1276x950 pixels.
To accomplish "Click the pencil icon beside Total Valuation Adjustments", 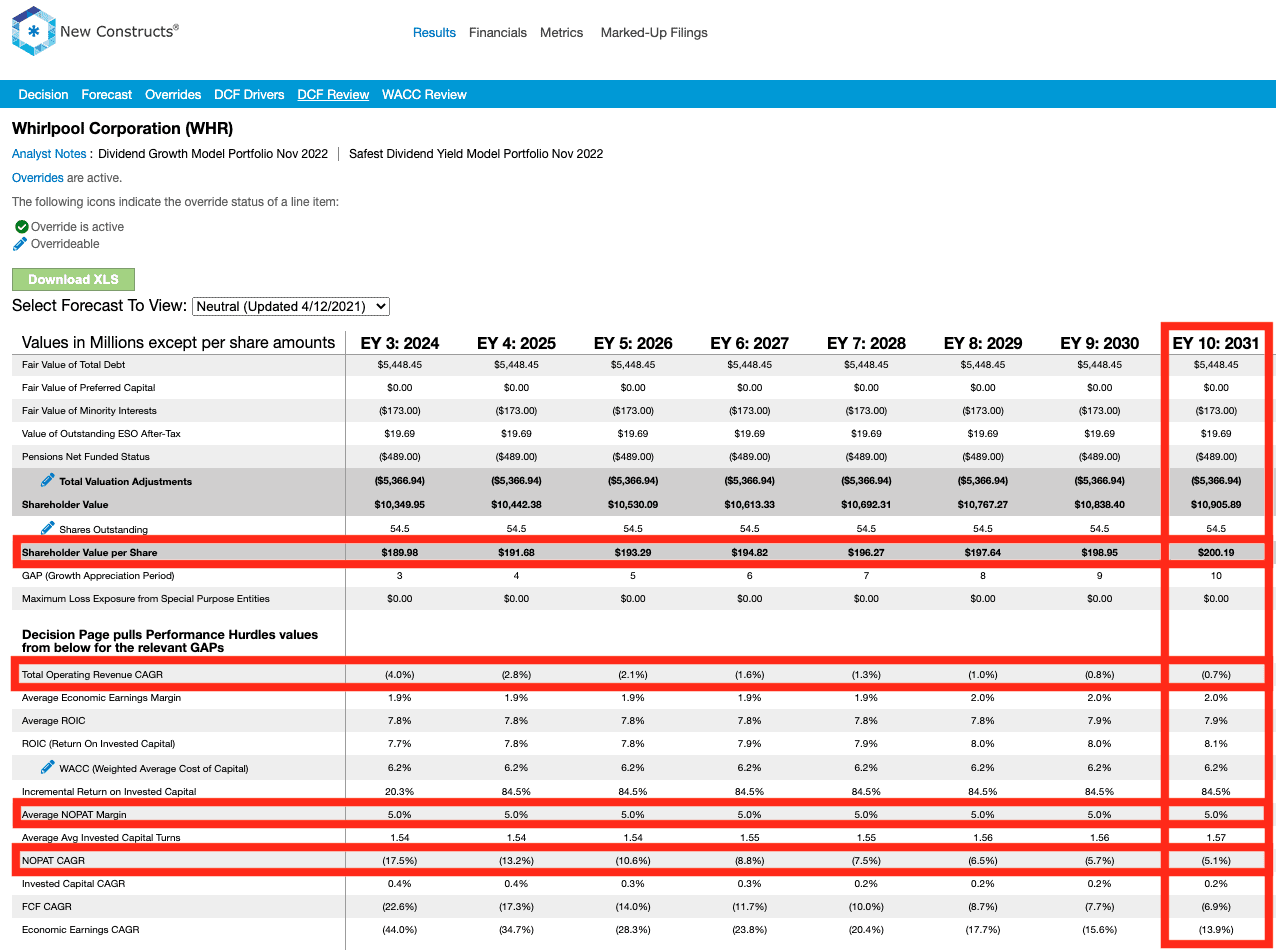I will [x=48, y=481].
